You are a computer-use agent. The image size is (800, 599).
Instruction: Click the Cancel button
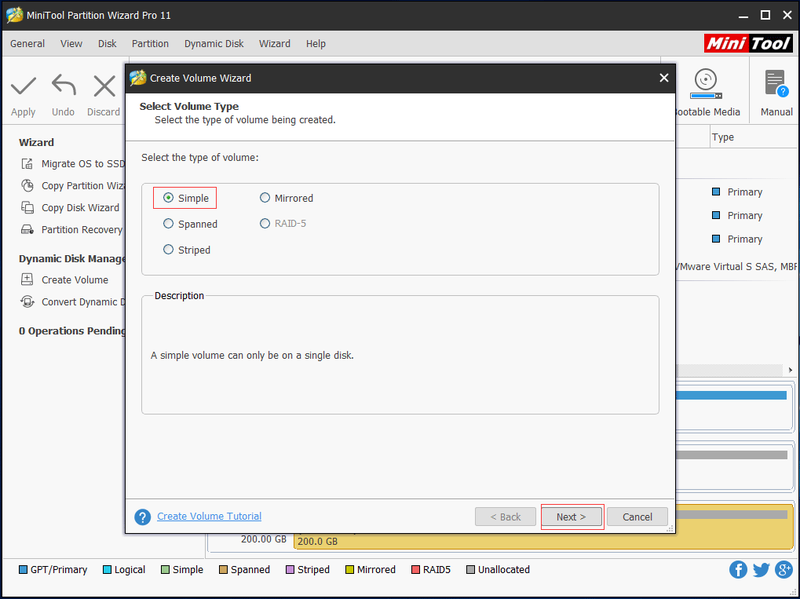tap(637, 517)
